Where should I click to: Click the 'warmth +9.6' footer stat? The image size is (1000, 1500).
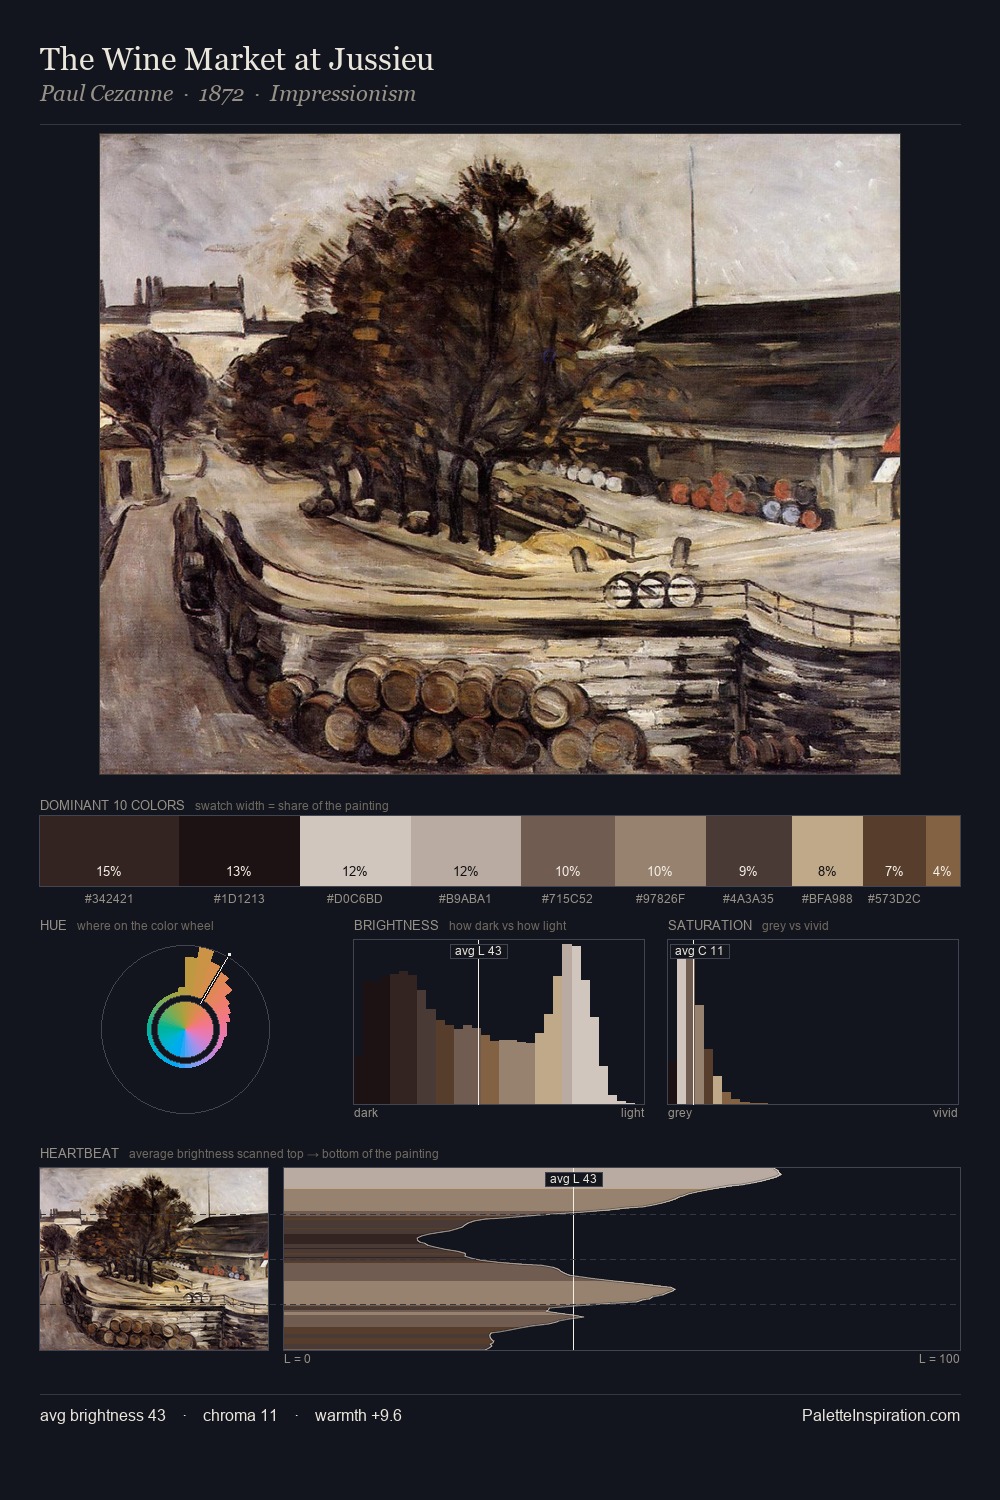(x=358, y=1415)
